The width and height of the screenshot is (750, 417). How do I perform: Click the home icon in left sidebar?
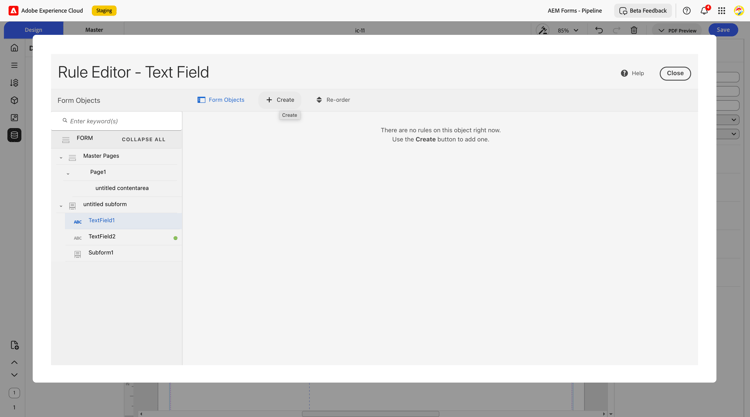click(14, 48)
